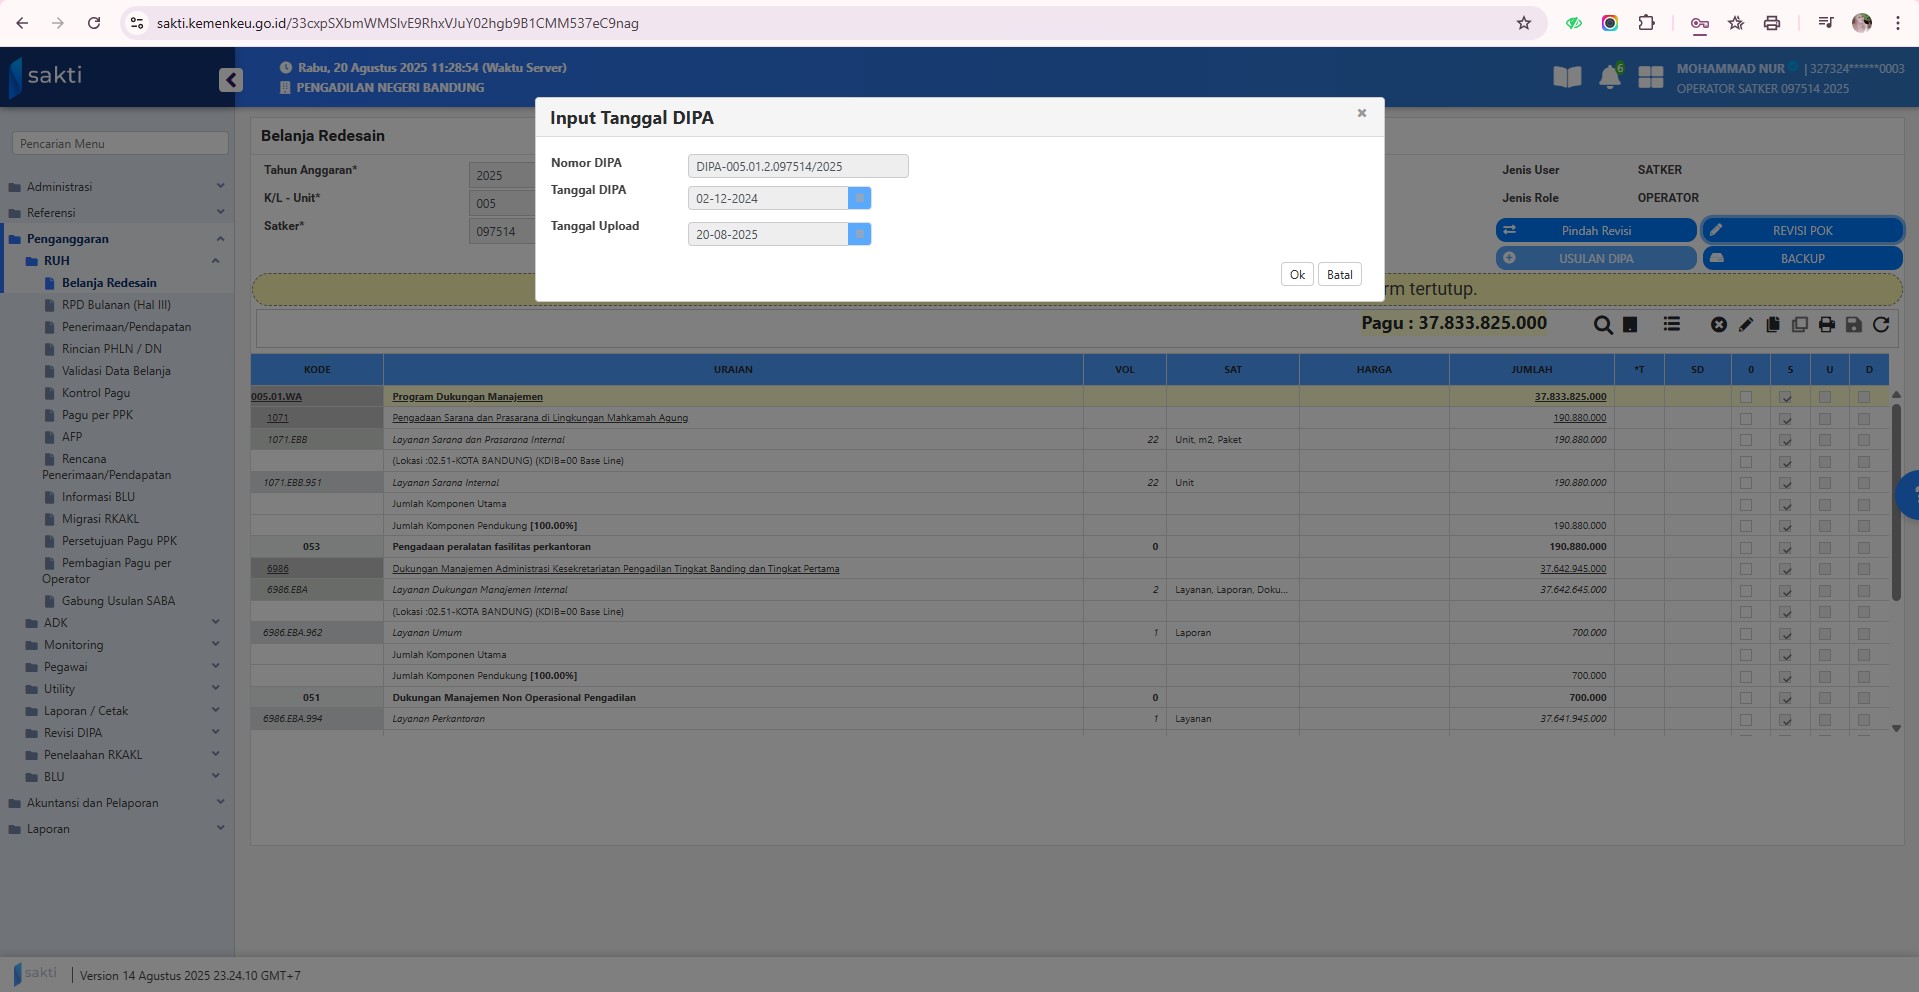Viewport: 1919px width, 992px height.
Task: Click the Nomor DIPA input field
Action: [x=797, y=166]
